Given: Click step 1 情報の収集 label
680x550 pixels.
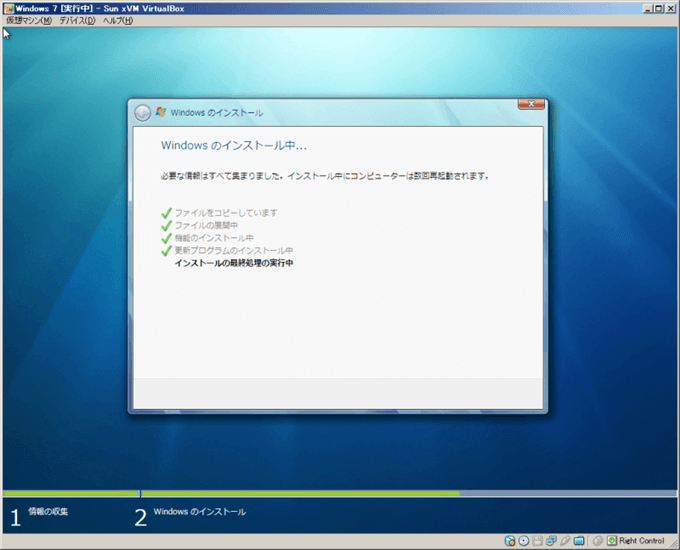Looking at the screenshot, I should 48,512.
